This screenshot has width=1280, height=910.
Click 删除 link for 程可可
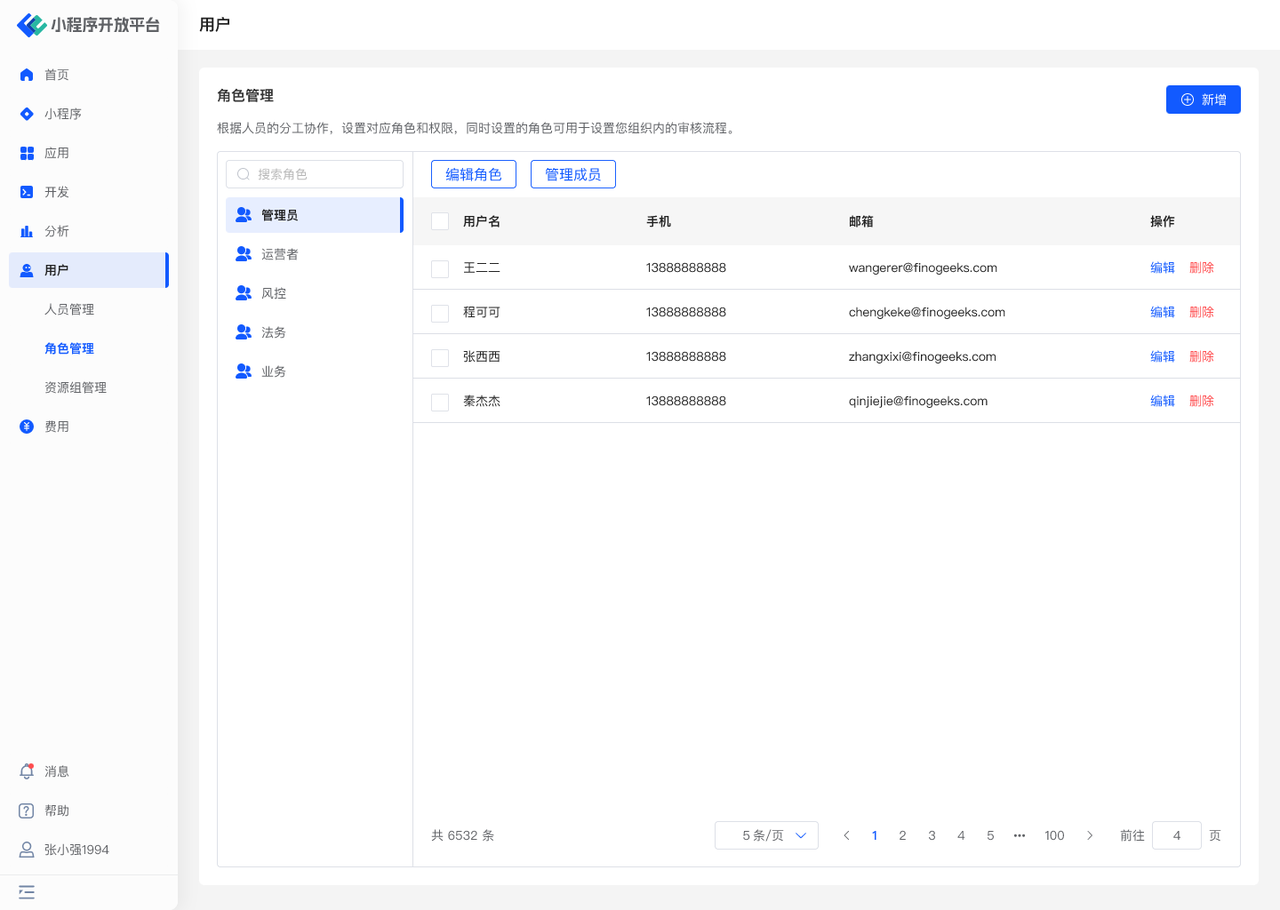(1201, 312)
